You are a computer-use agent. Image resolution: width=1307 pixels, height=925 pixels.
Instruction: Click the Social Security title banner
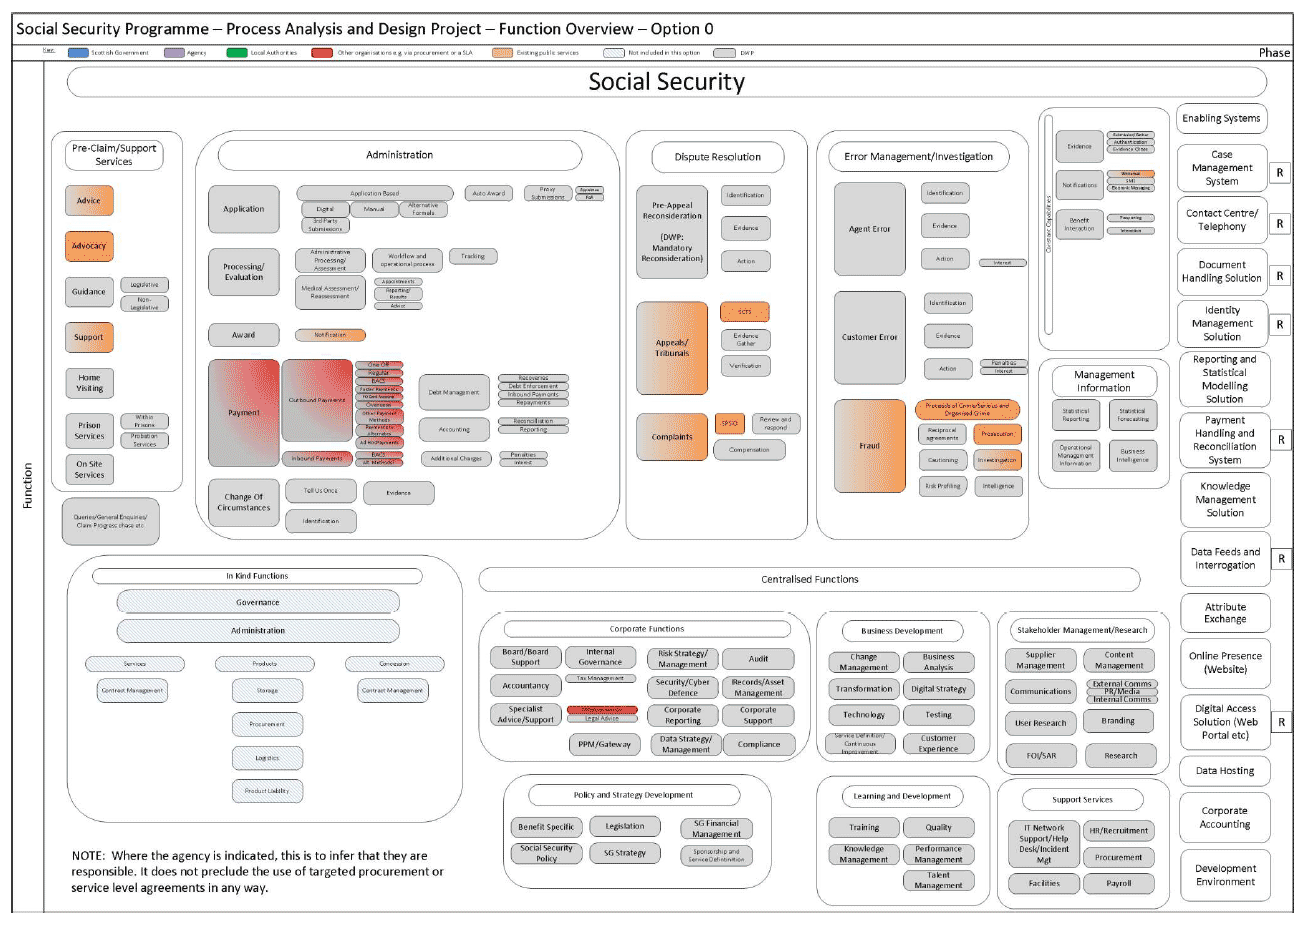click(666, 82)
